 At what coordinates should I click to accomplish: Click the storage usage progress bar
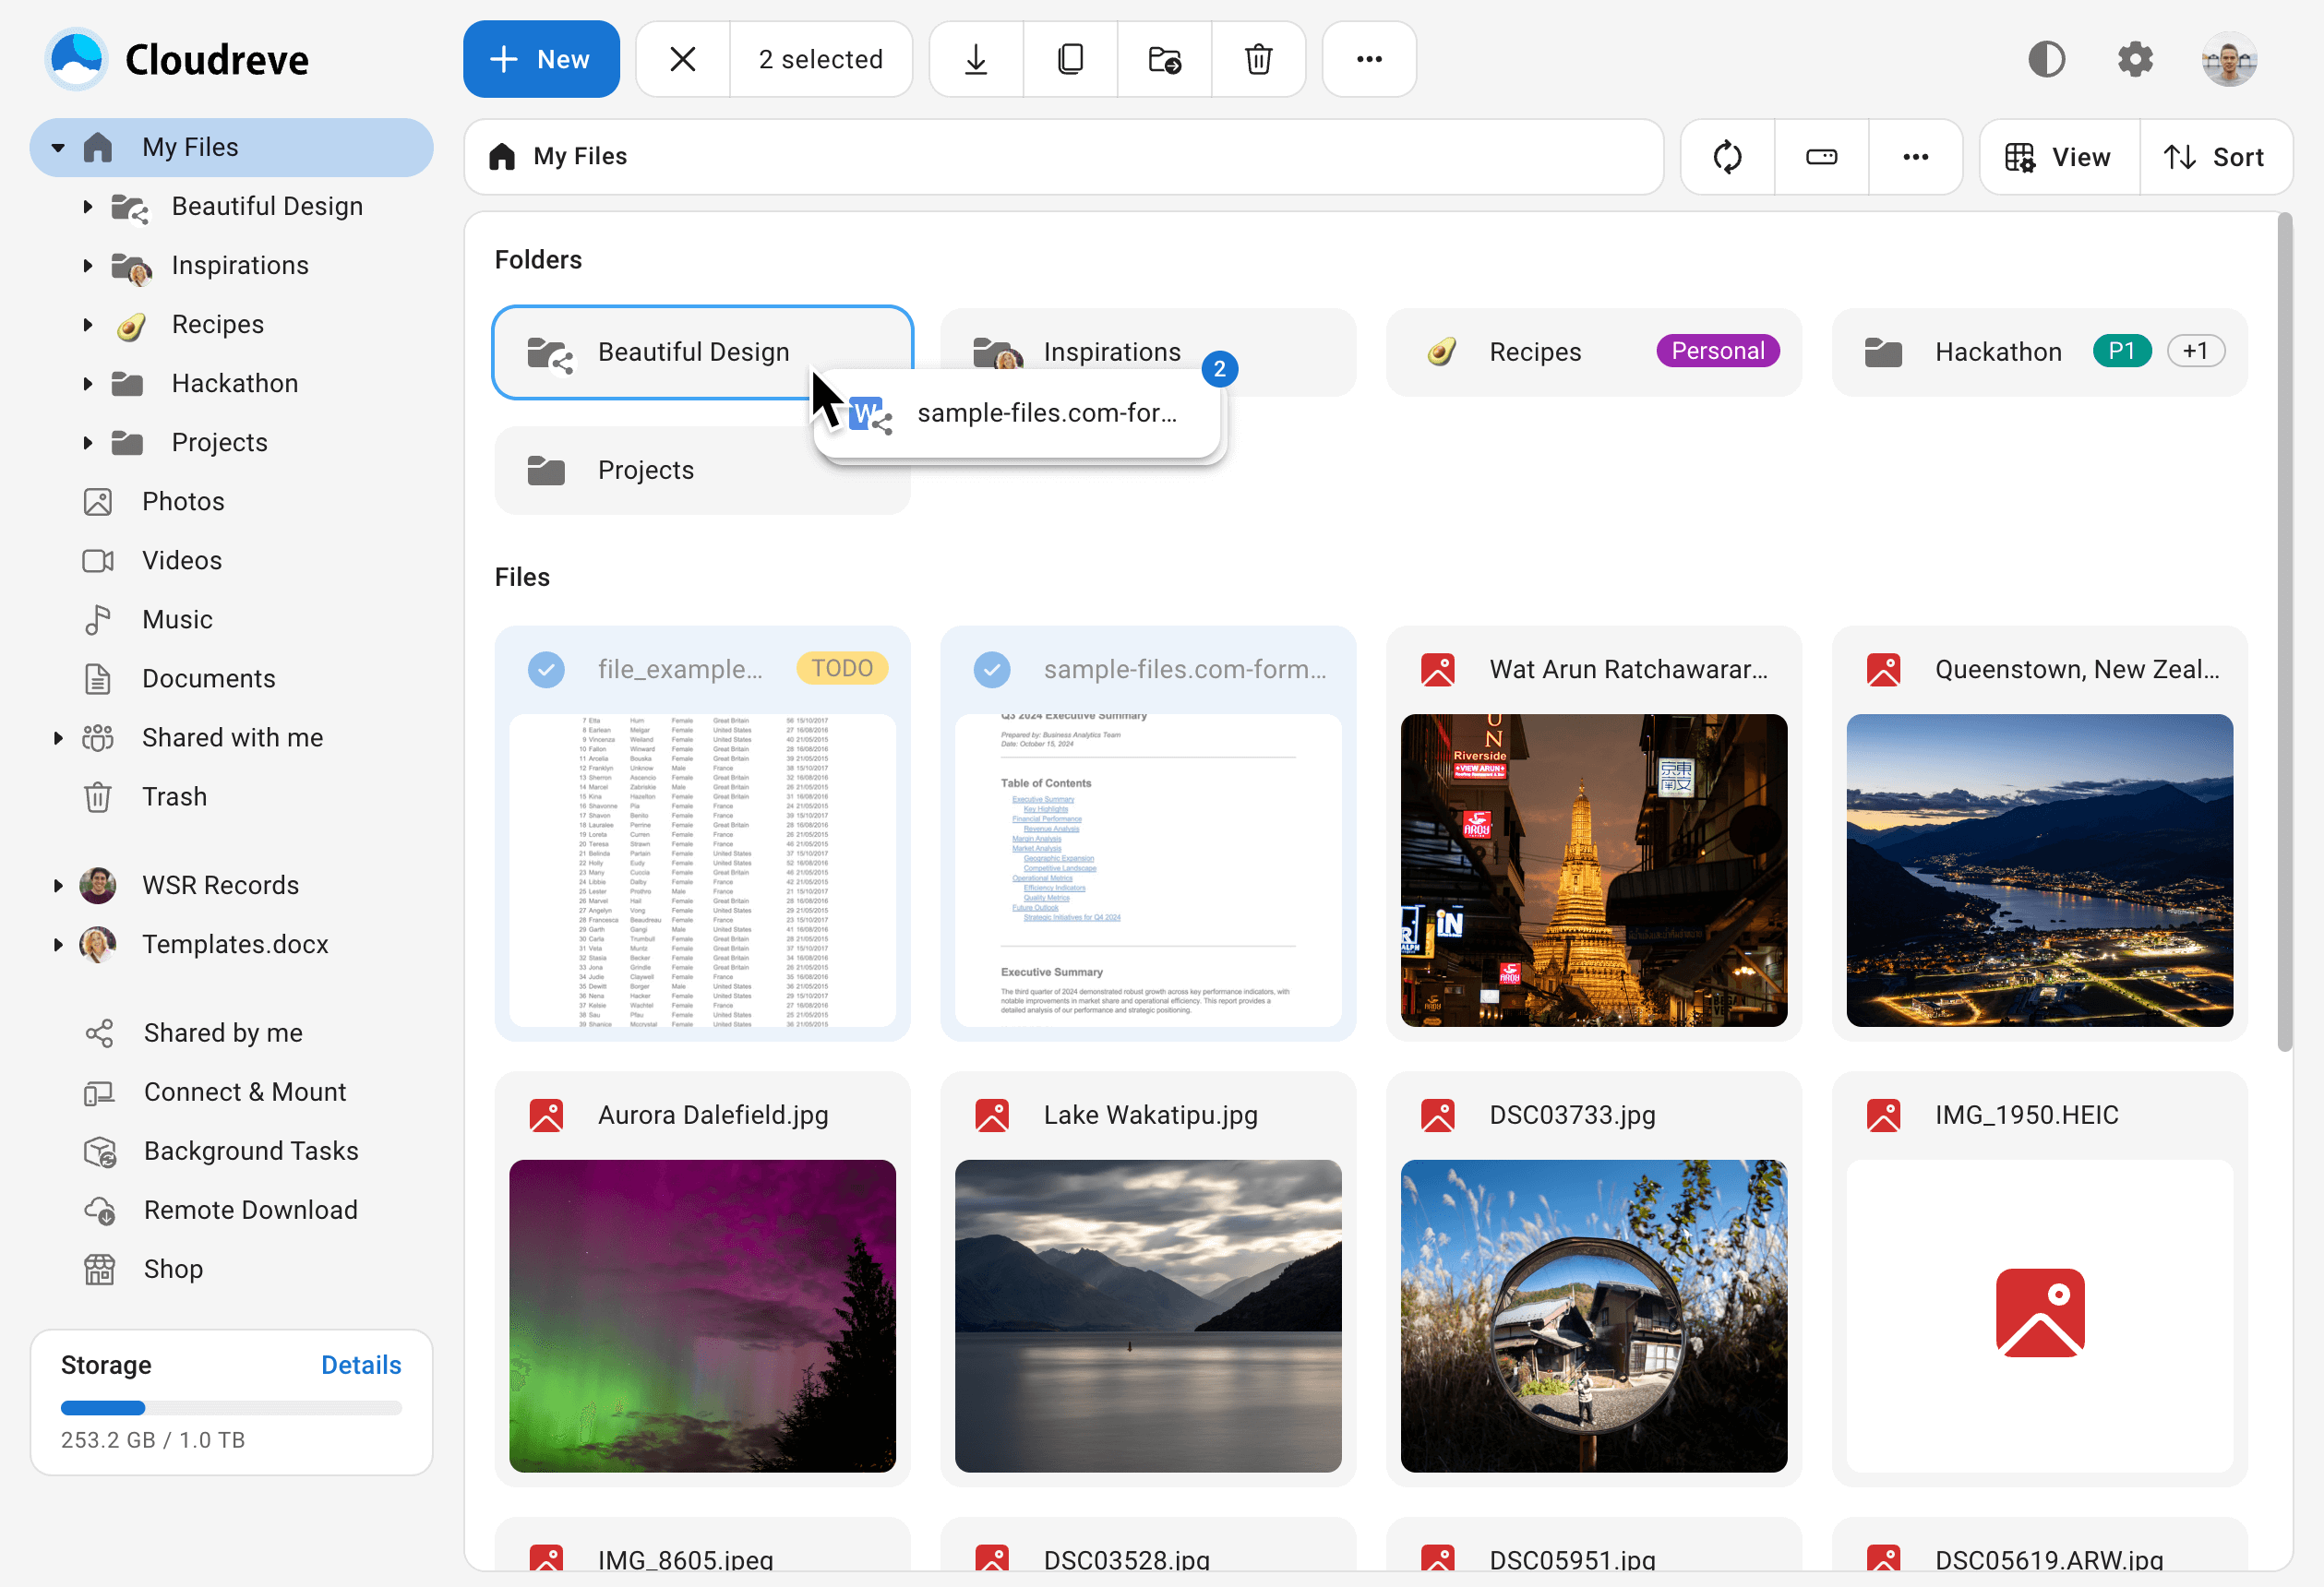[231, 1407]
